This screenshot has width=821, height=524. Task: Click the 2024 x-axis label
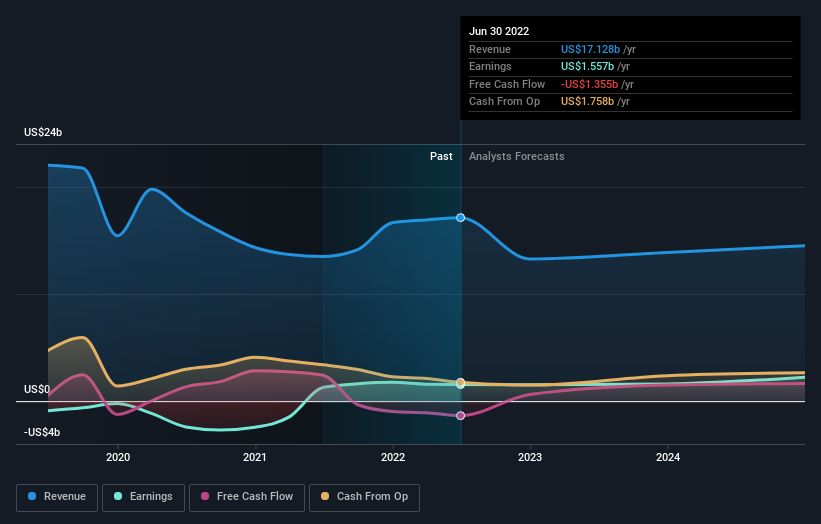pos(668,457)
